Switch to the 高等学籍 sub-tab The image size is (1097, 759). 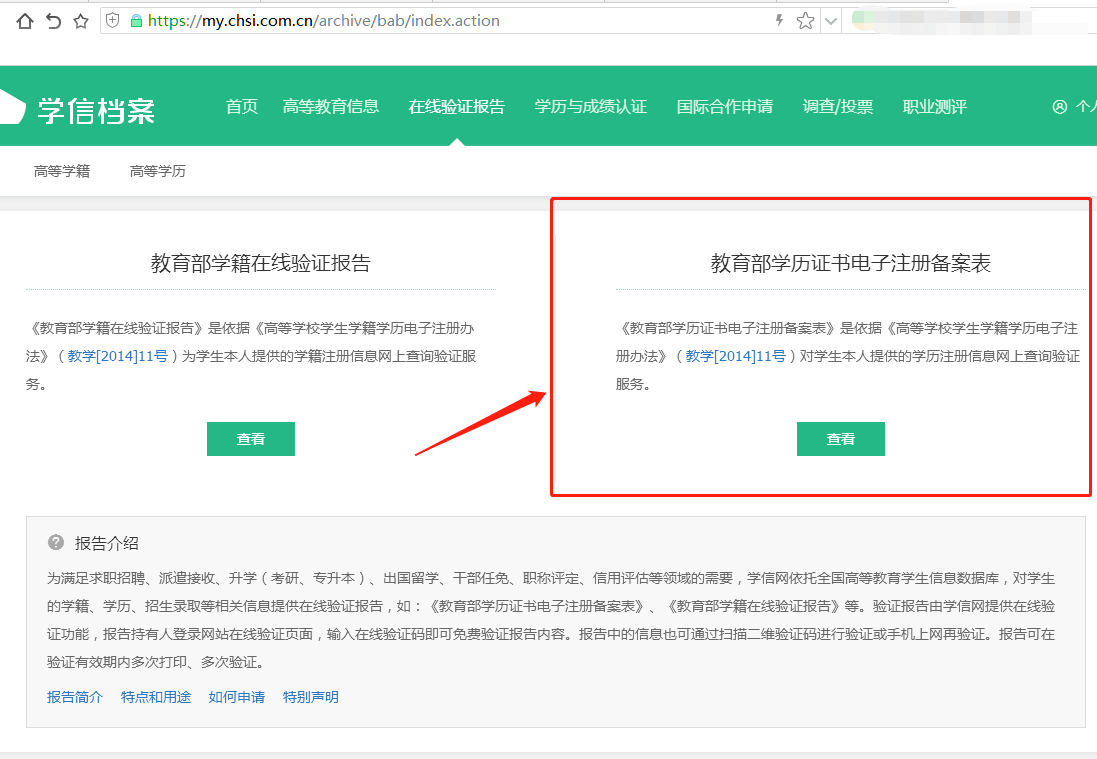point(62,171)
